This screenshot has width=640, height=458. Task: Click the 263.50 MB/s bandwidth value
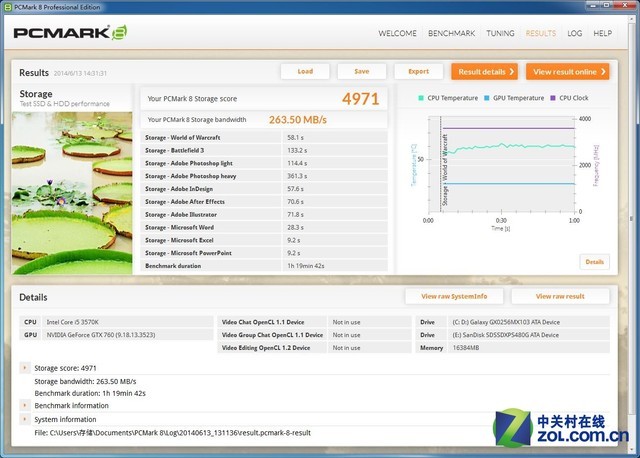click(x=298, y=120)
